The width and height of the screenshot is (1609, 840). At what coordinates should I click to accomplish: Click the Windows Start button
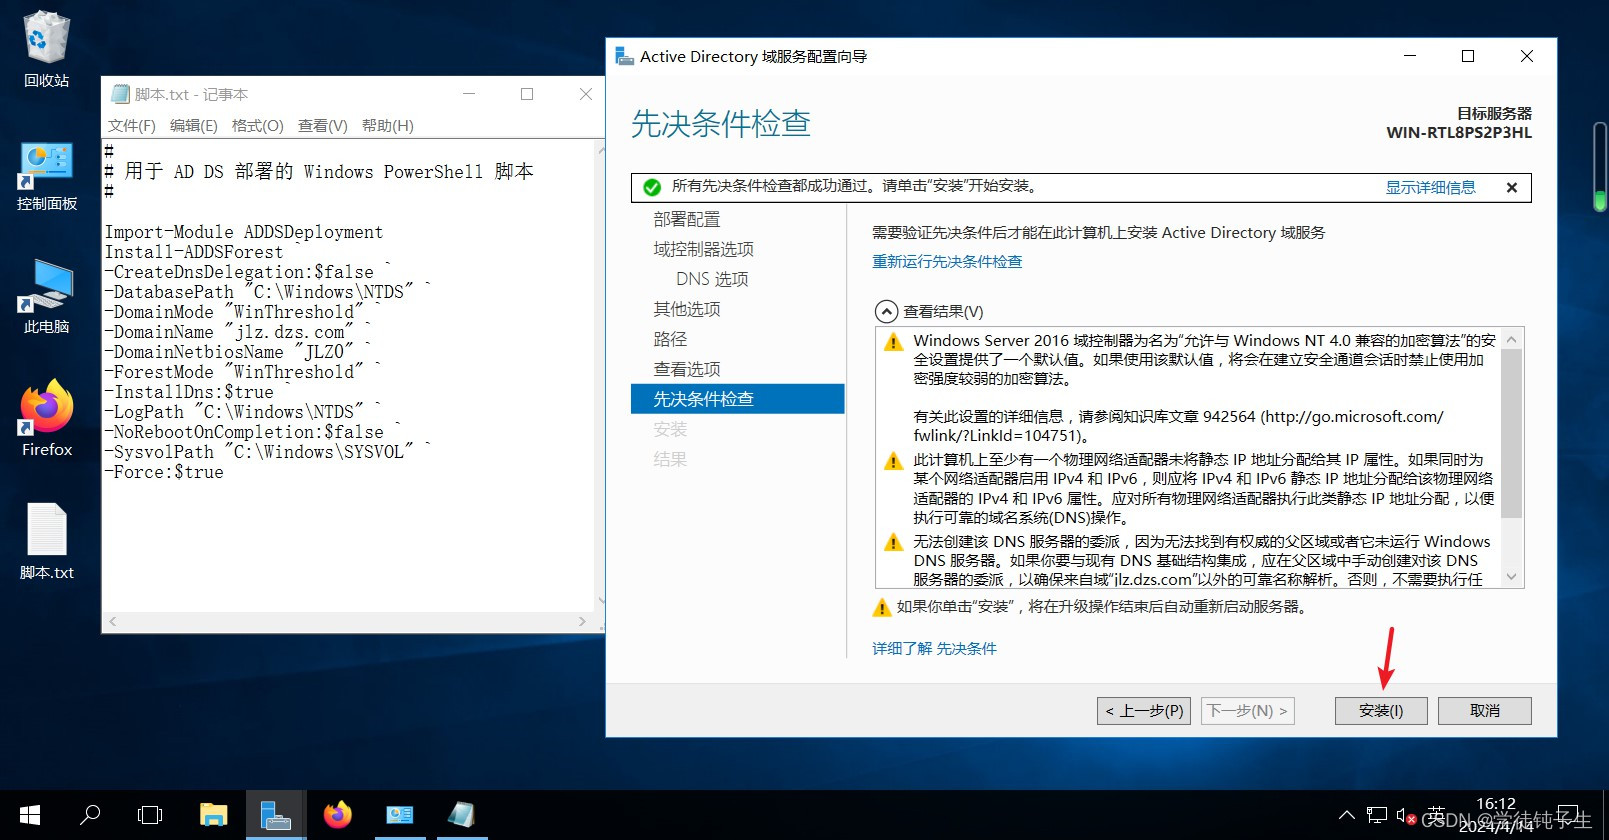pyautogui.click(x=30, y=815)
